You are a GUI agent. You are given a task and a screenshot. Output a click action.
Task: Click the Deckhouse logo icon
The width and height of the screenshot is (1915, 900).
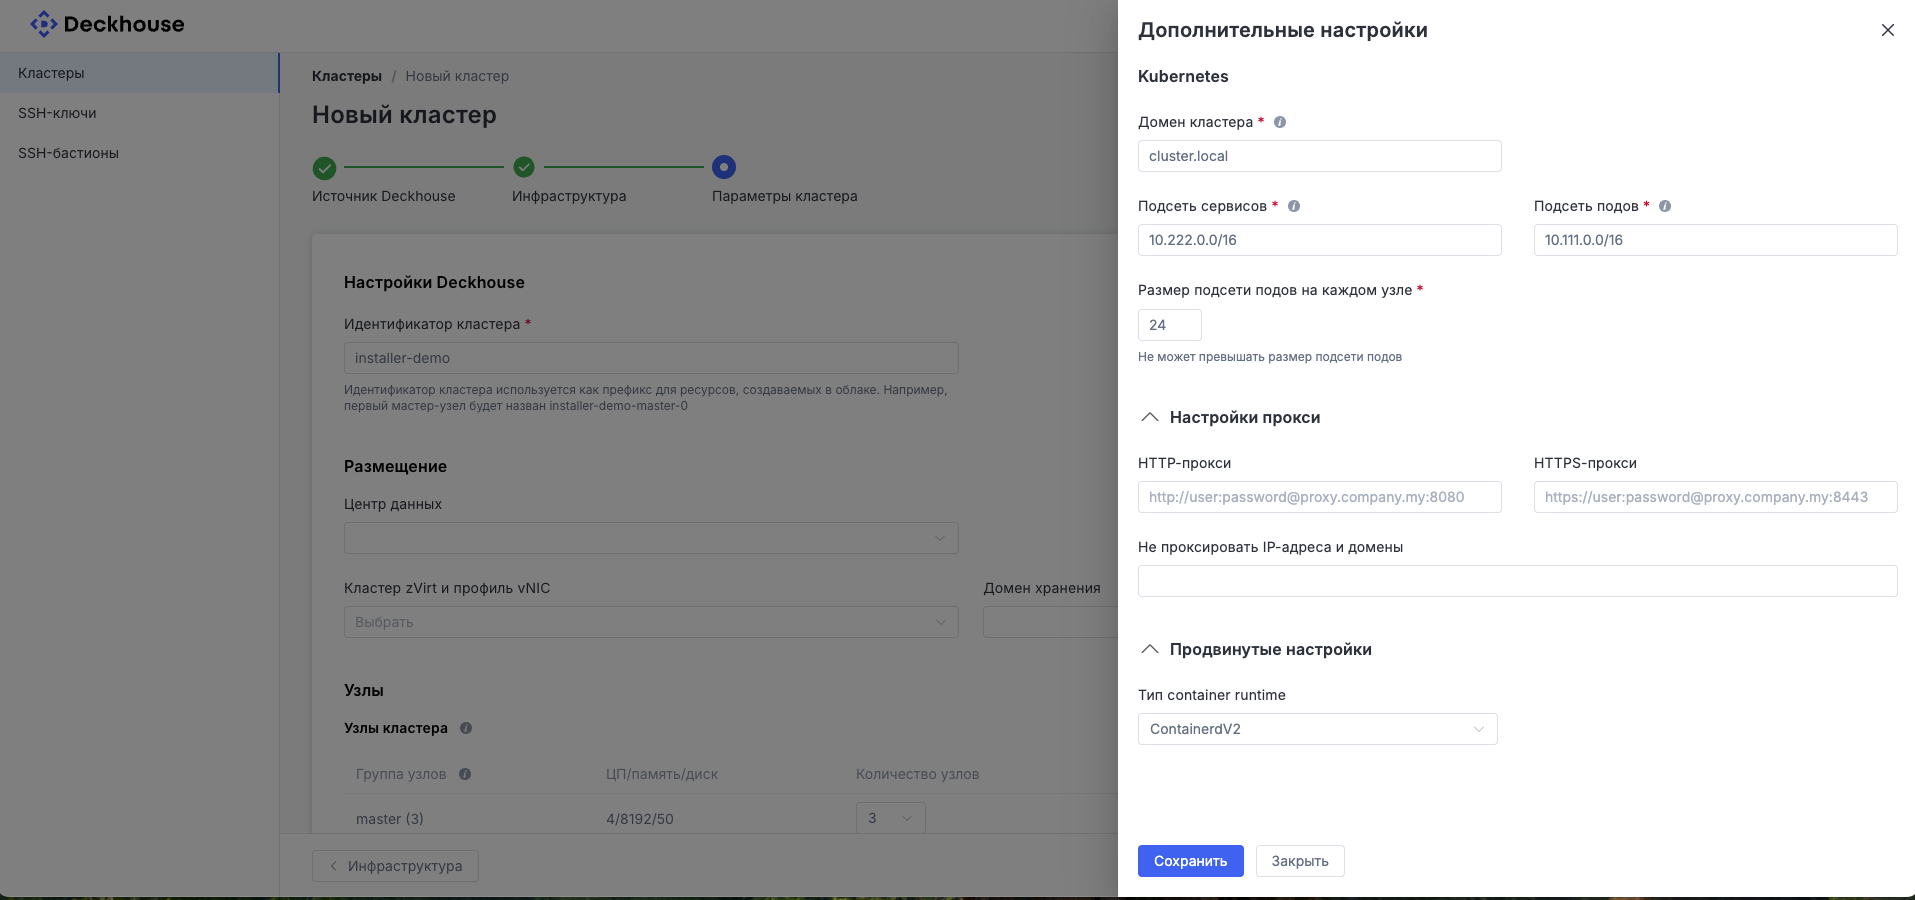43,24
